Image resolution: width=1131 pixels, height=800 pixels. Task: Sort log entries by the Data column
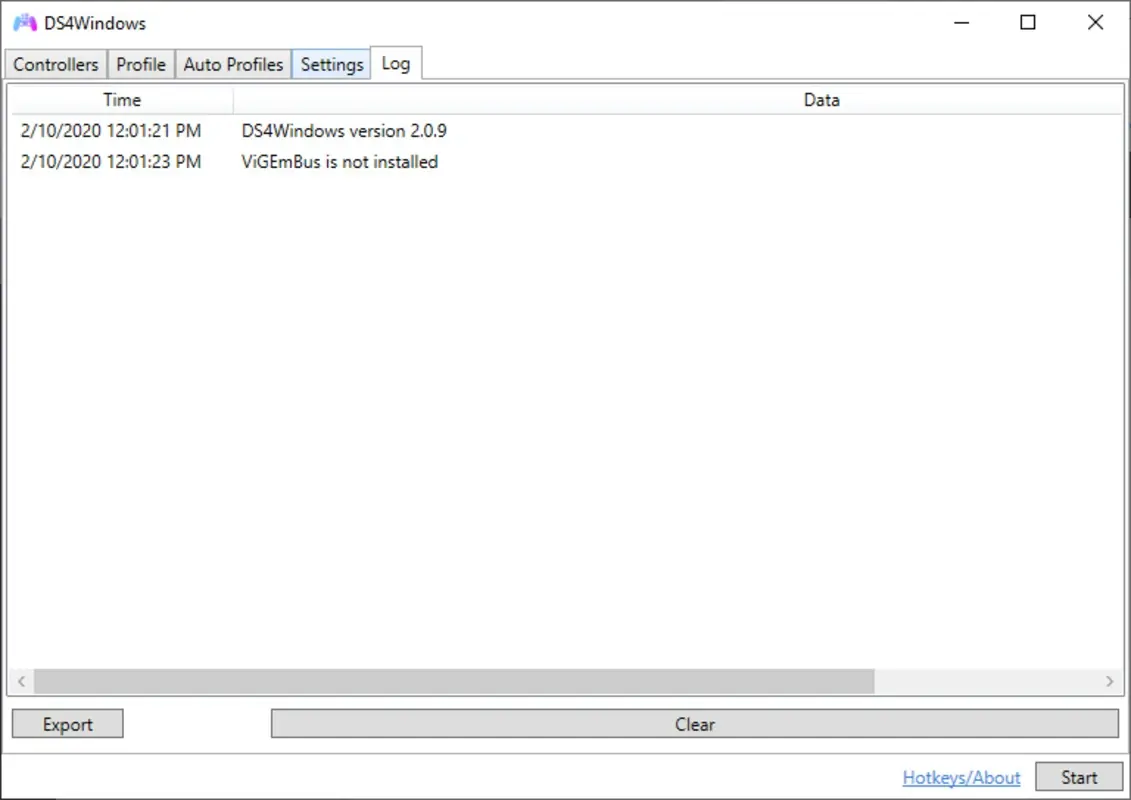821,99
